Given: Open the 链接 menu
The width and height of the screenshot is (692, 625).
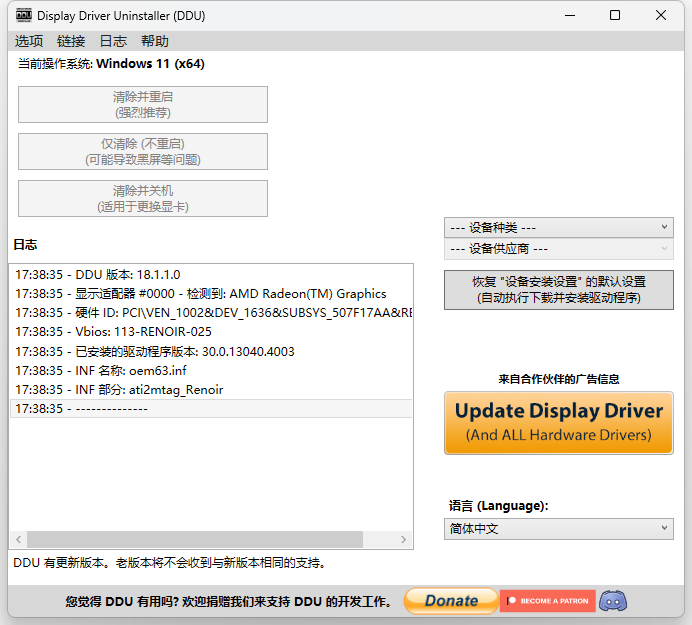Looking at the screenshot, I should click(x=71, y=41).
